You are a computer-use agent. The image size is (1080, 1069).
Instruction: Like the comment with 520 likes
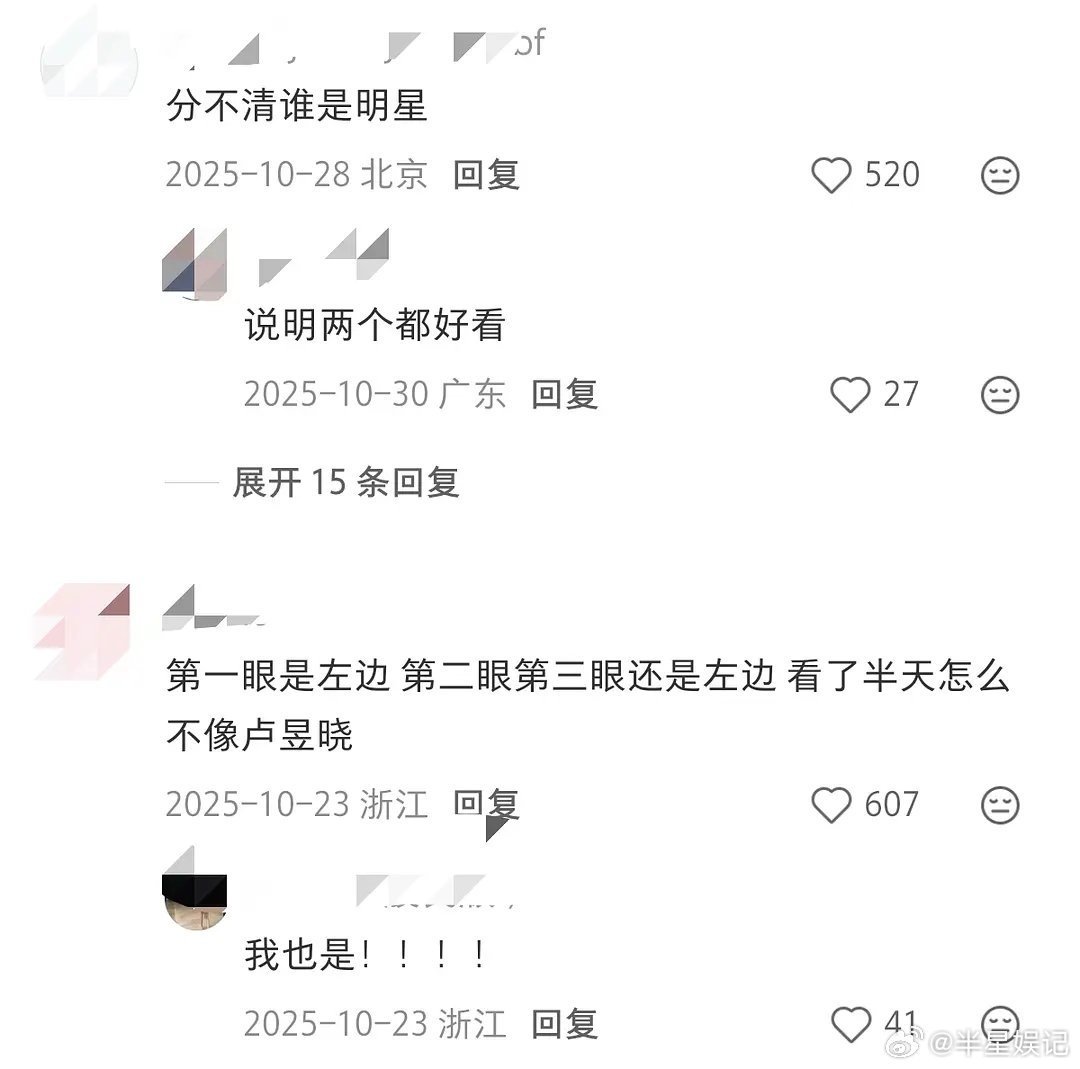831,175
